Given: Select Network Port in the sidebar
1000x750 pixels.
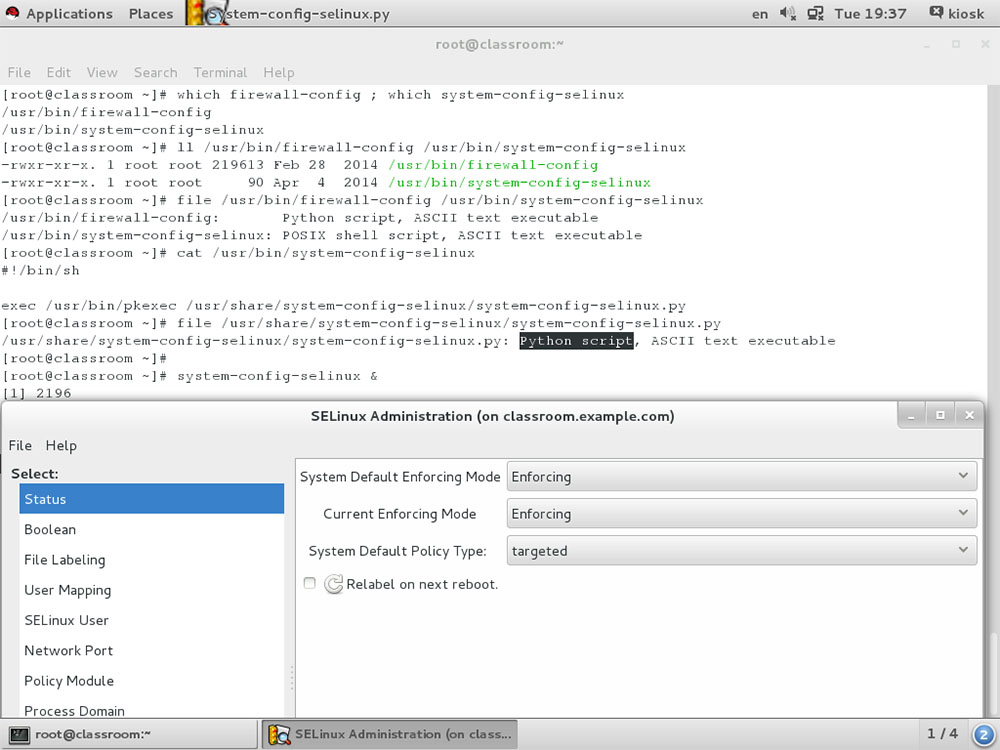Looking at the screenshot, I should [152, 651].
